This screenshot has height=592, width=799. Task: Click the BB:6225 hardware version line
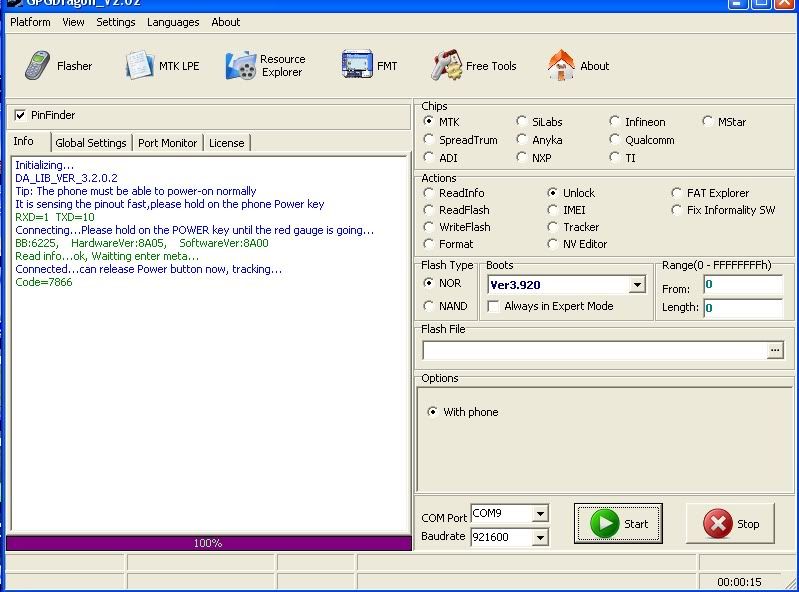pyautogui.click(x=142, y=243)
